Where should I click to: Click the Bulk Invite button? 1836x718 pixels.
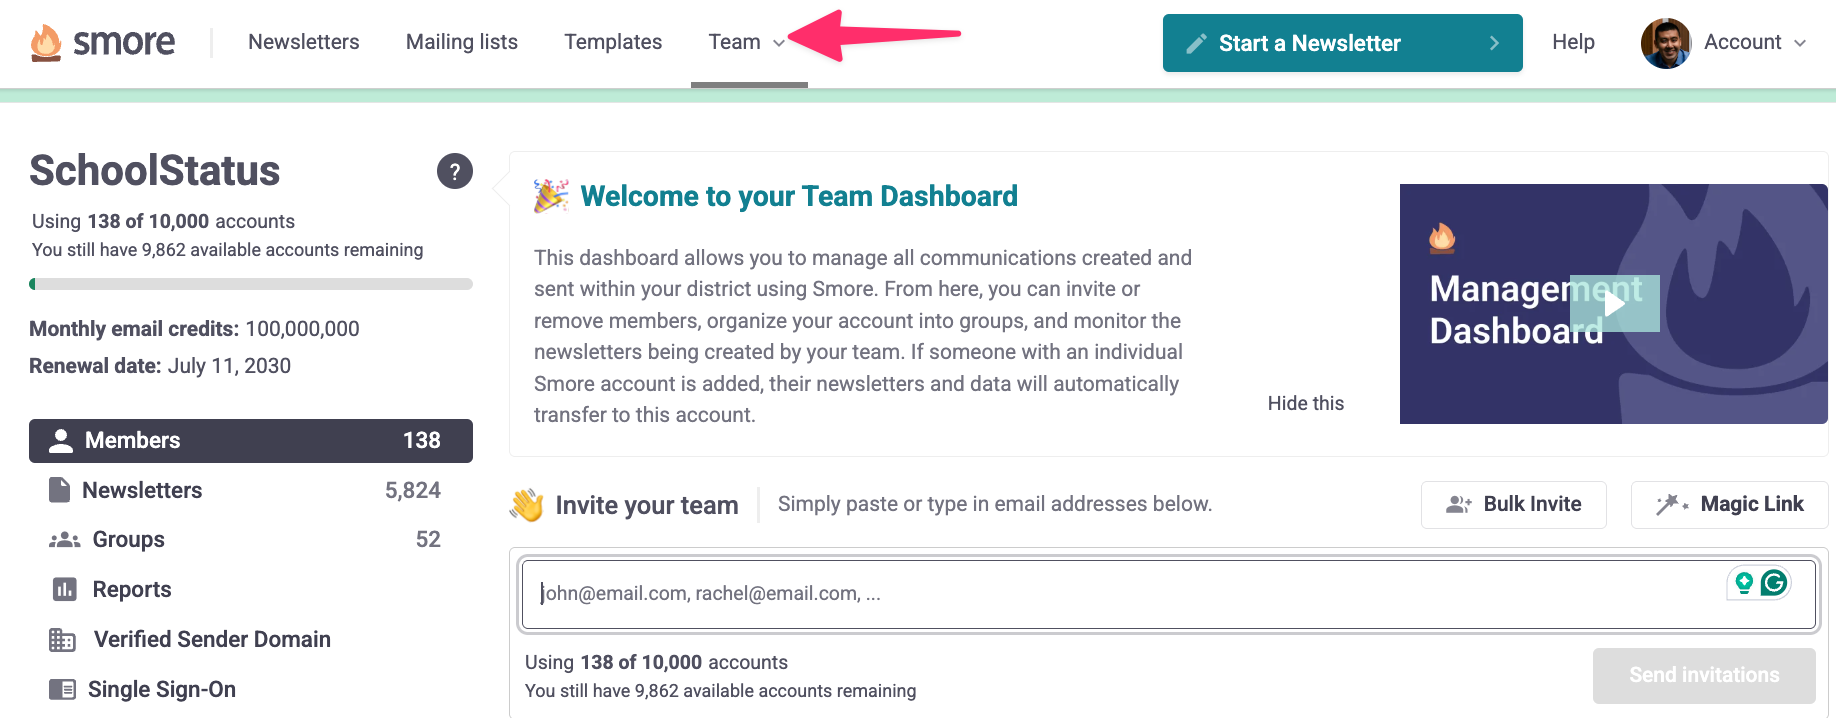1514,505
